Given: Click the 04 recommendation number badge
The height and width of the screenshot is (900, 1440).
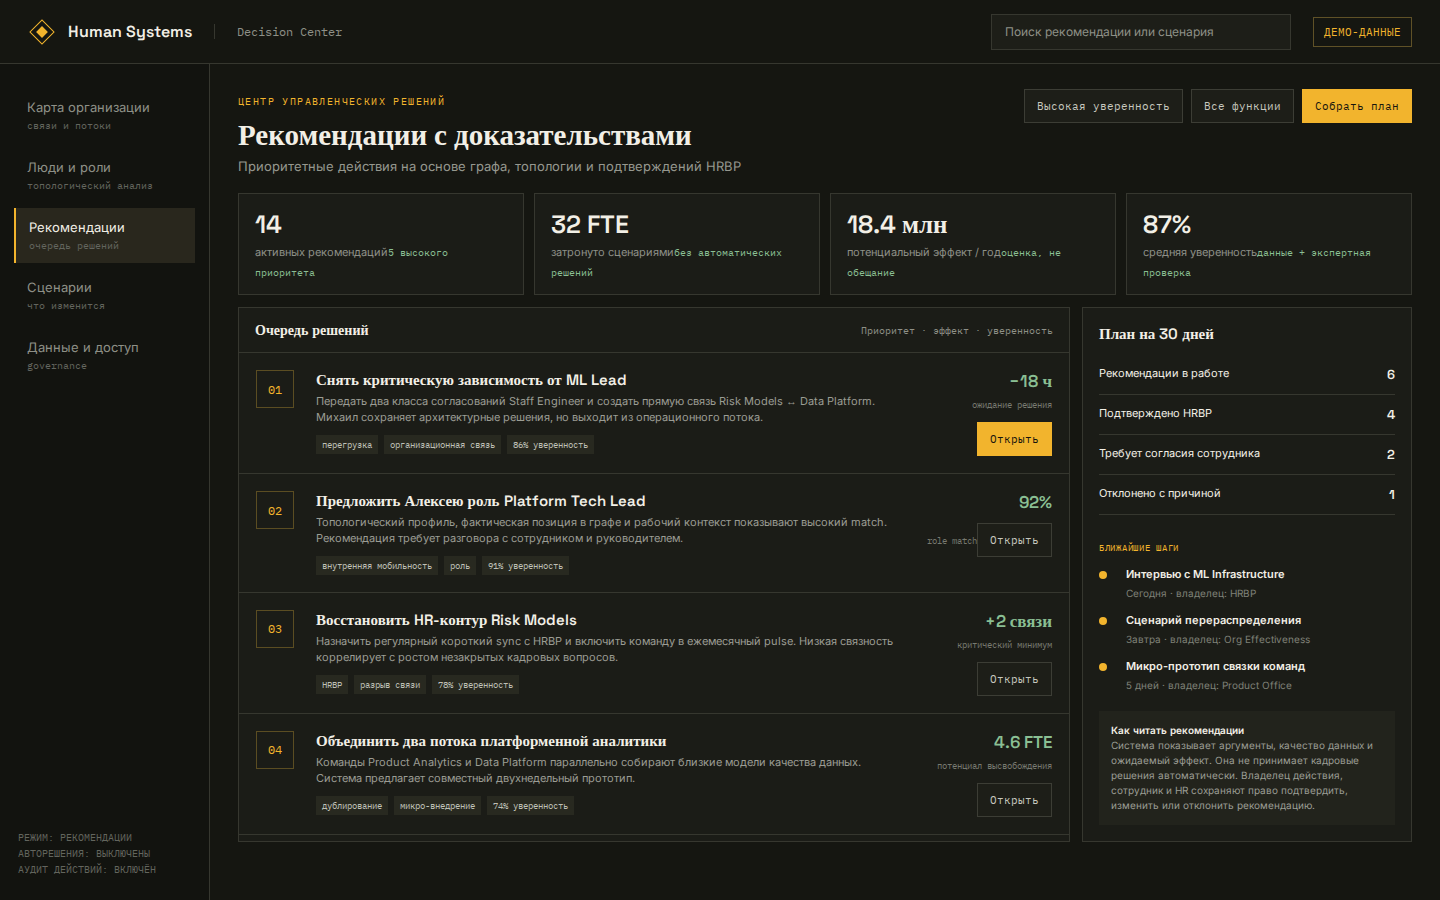Looking at the screenshot, I should (x=275, y=750).
